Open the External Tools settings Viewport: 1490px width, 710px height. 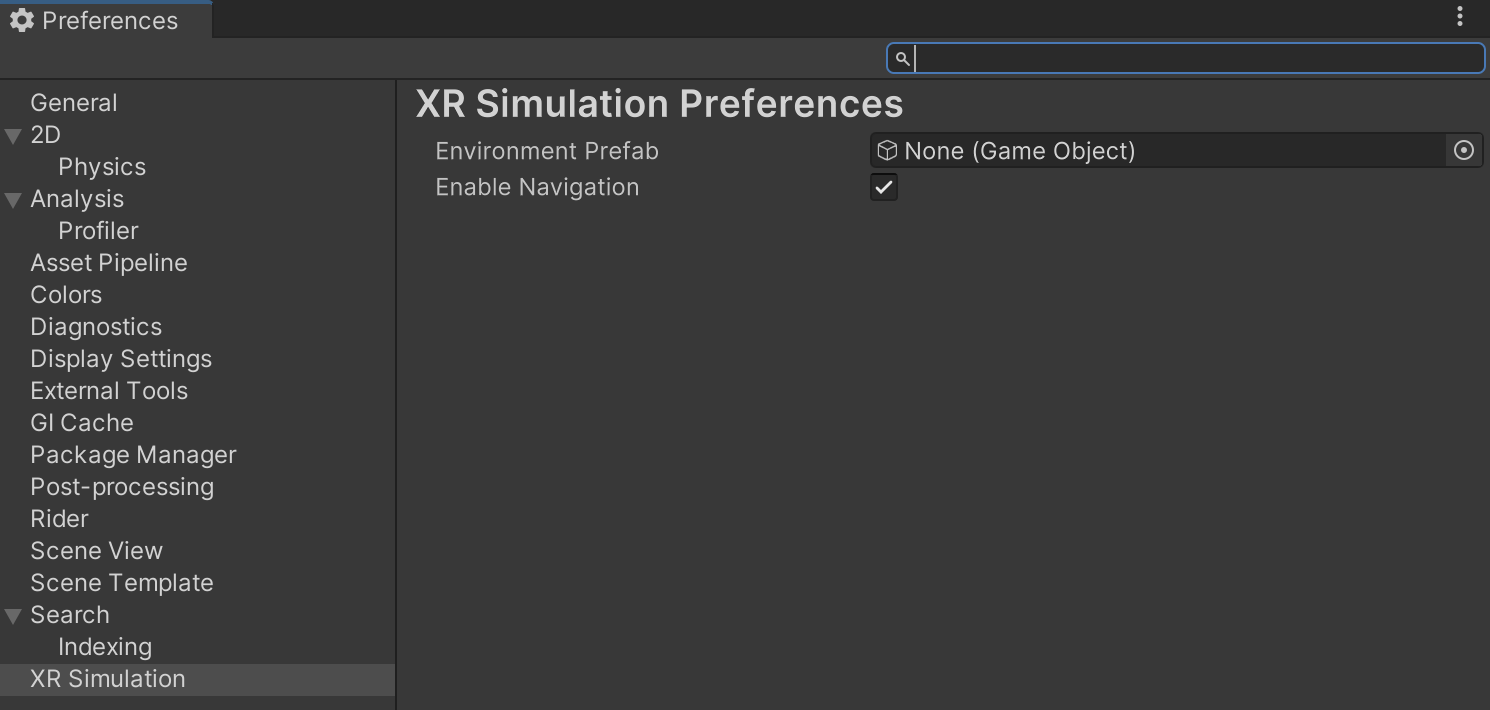109,390
